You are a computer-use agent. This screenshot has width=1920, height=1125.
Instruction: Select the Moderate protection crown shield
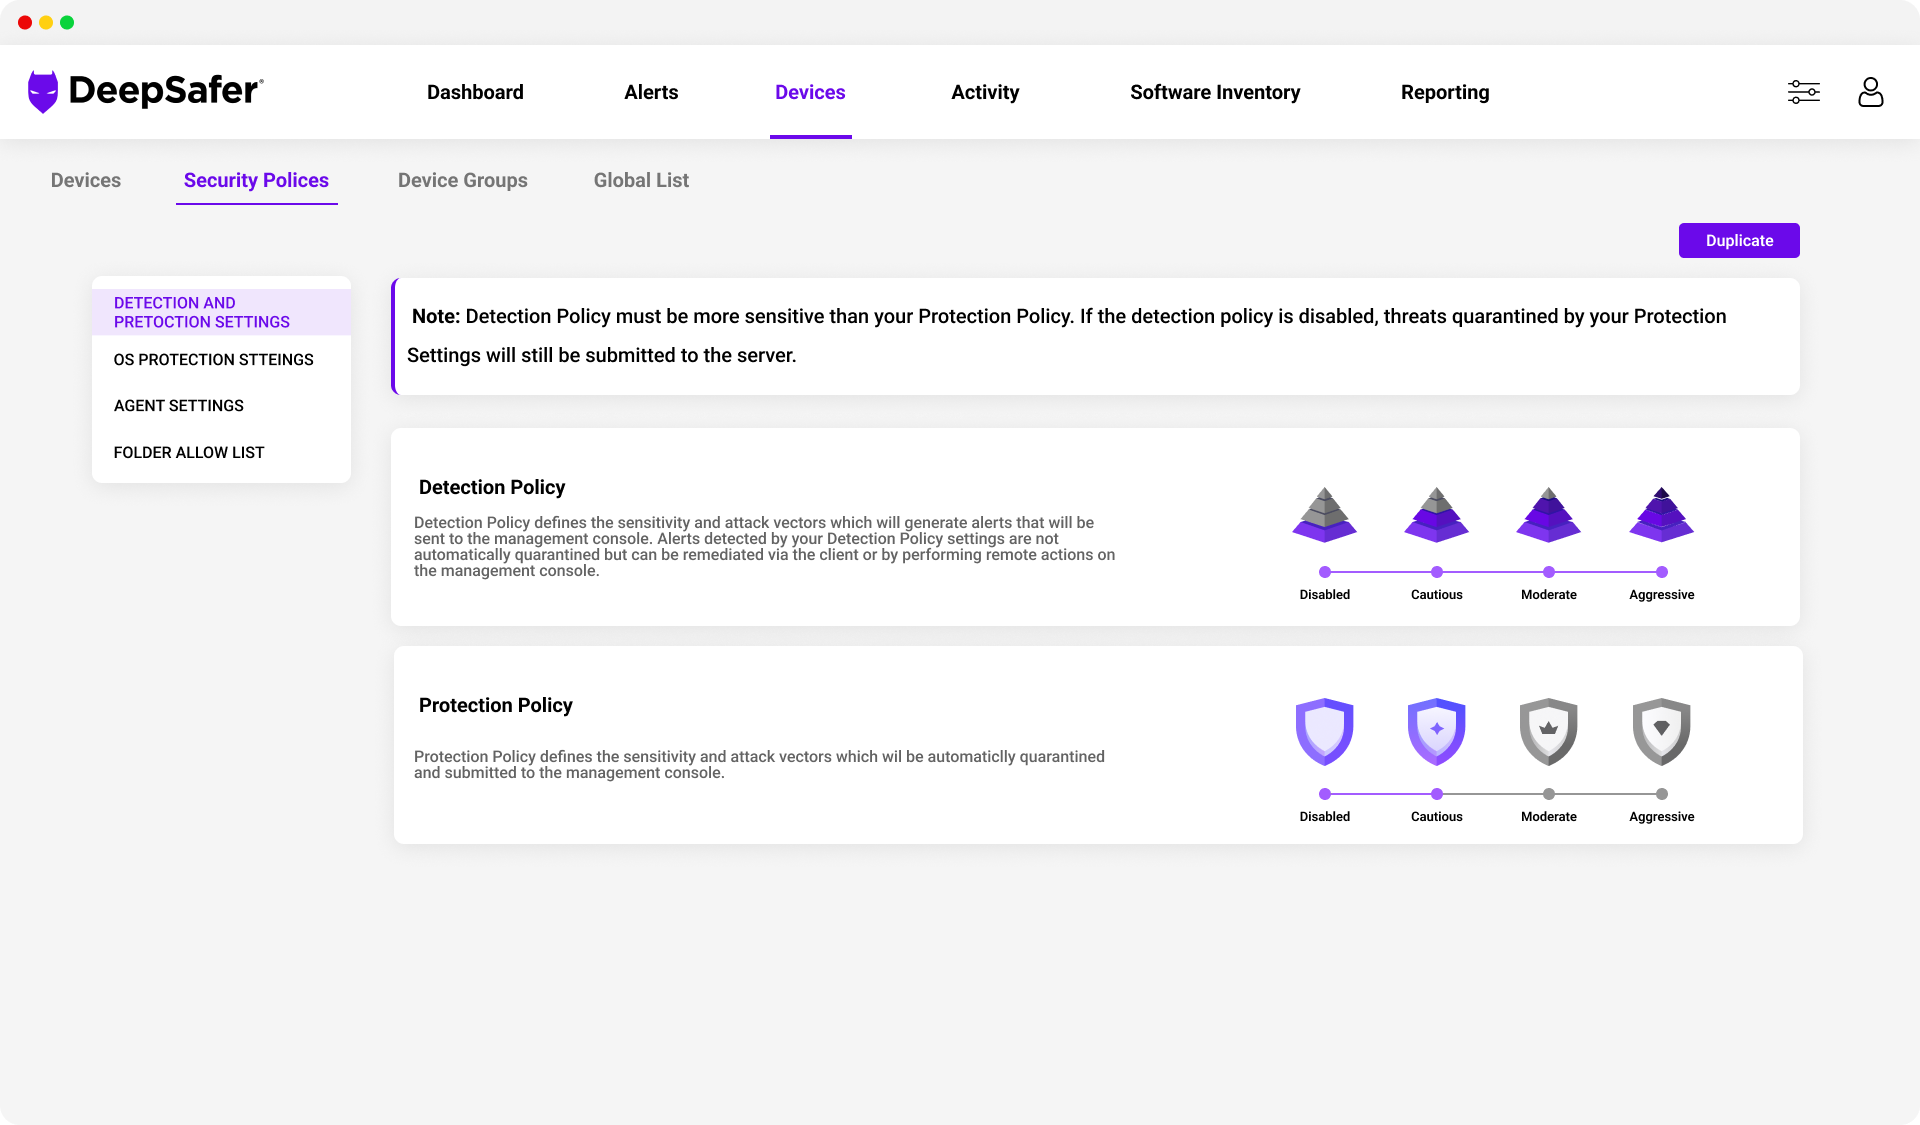coord(1548,731)
